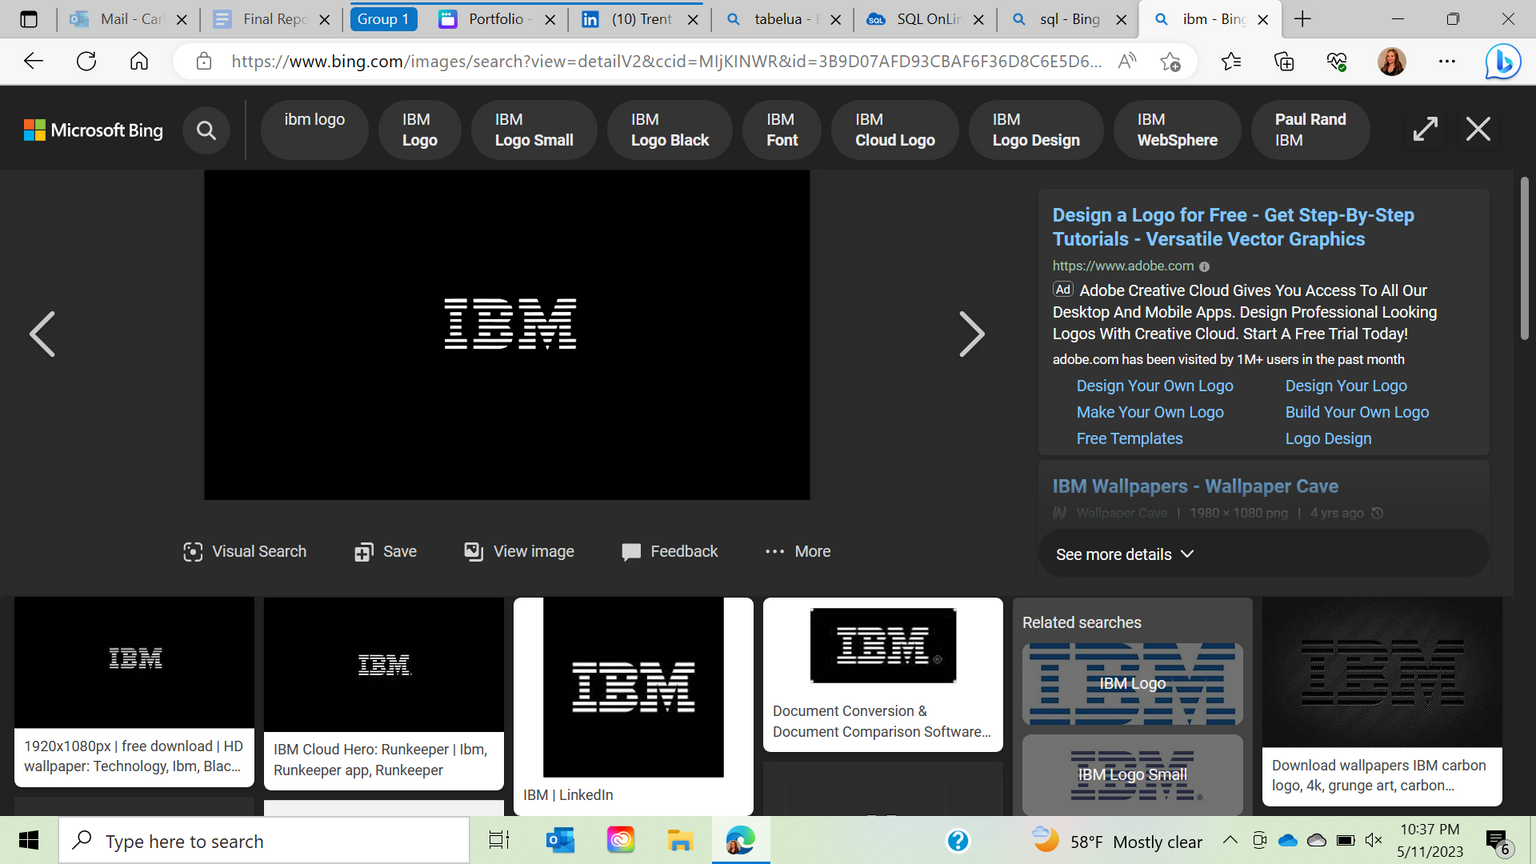Image resolution: width=1536 pixels, height=864 pixels.
Task: Select the 'IBM Logo Design' chip
Action: (x=1036, y=130)
